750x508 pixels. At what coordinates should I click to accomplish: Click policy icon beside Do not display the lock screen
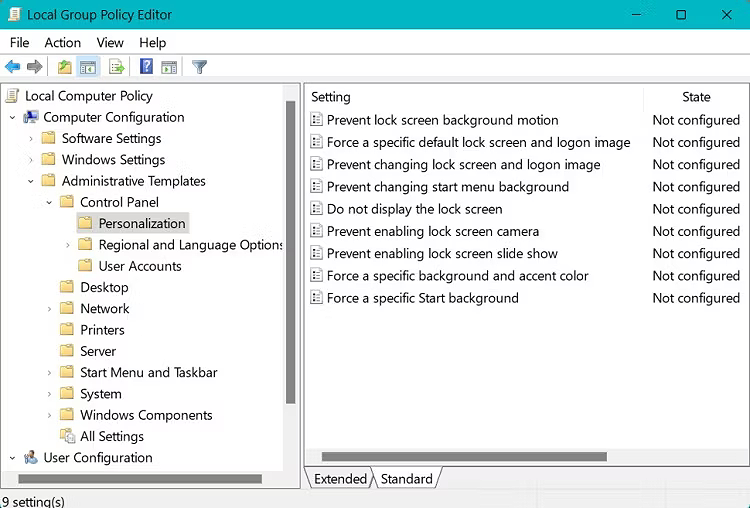click(316, 209)
